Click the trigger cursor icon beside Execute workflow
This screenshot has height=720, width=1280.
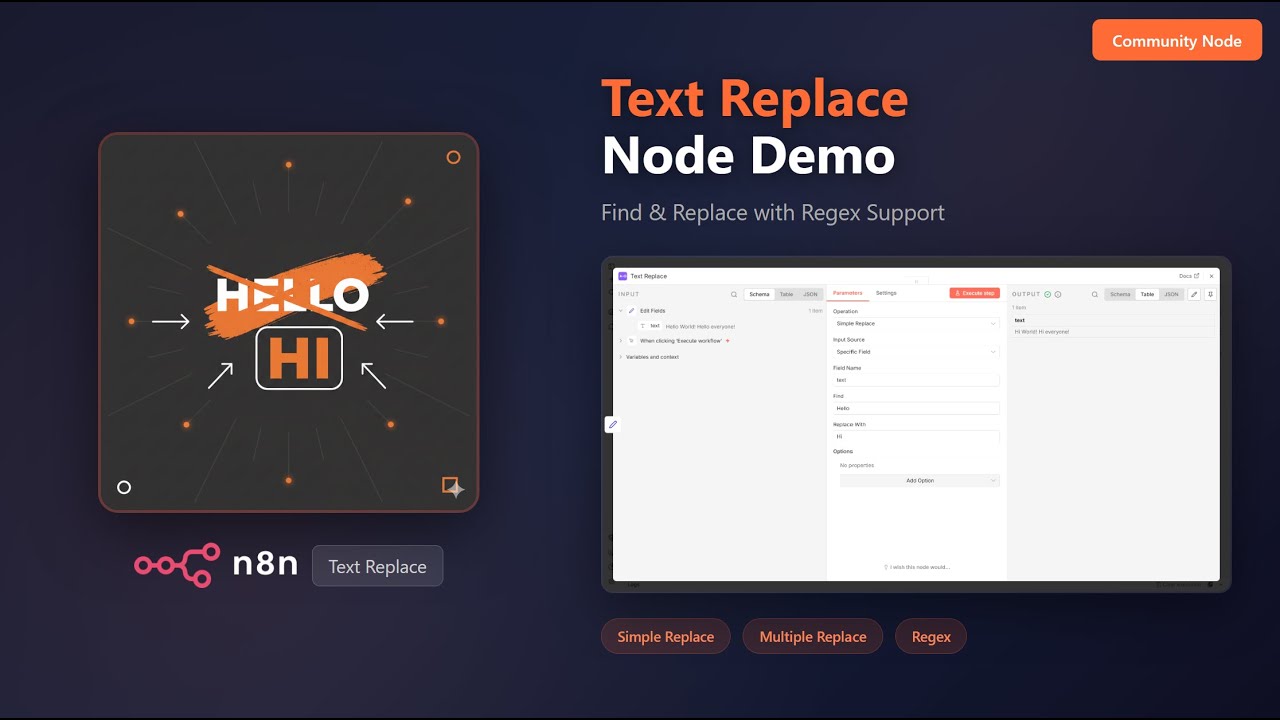tap(631, 341)
